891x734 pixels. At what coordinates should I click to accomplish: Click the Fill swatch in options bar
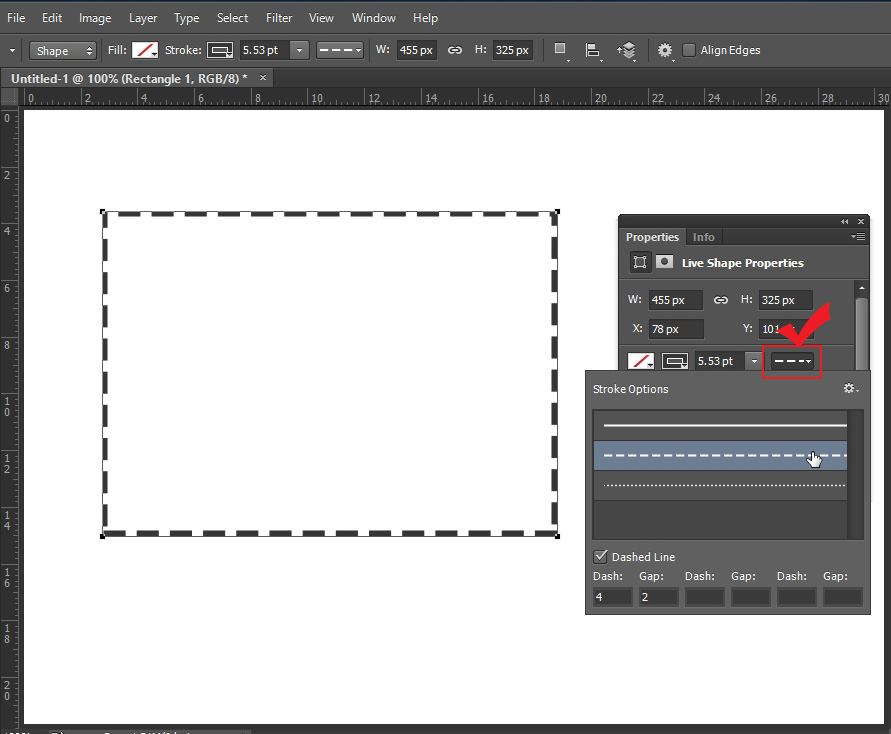pos(144,50)
